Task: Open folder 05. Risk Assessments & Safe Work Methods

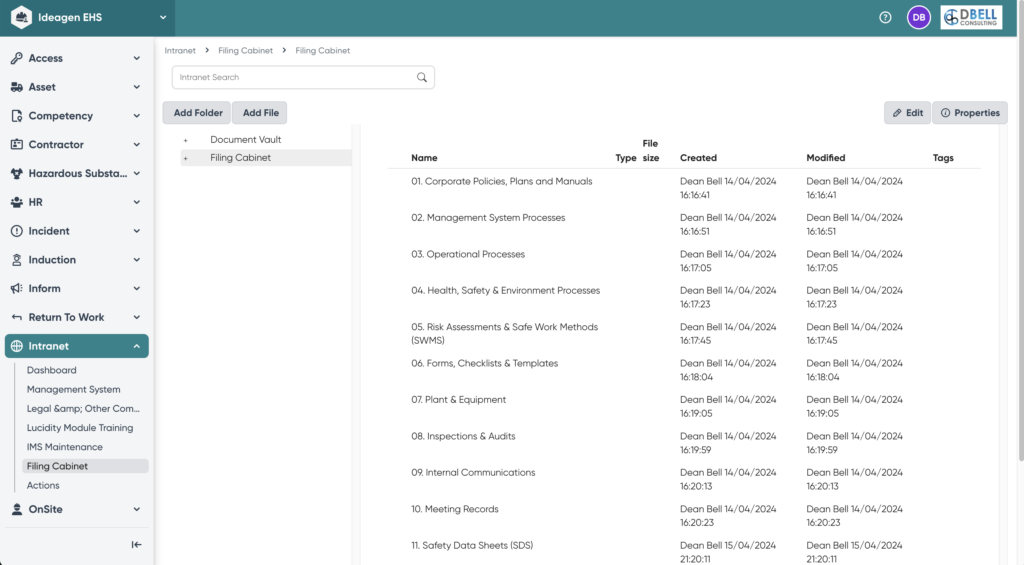Action: [x=504, y=333]
